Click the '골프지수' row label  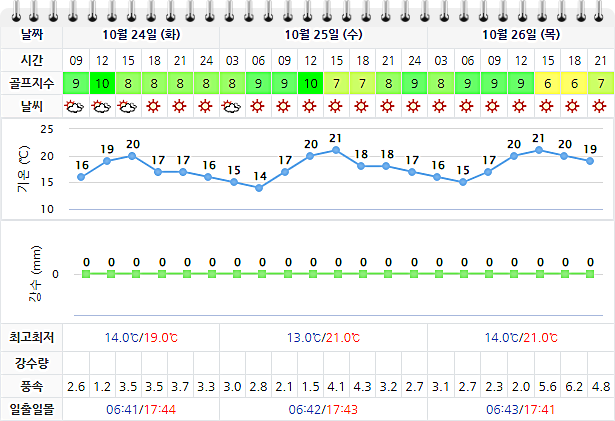31,83
